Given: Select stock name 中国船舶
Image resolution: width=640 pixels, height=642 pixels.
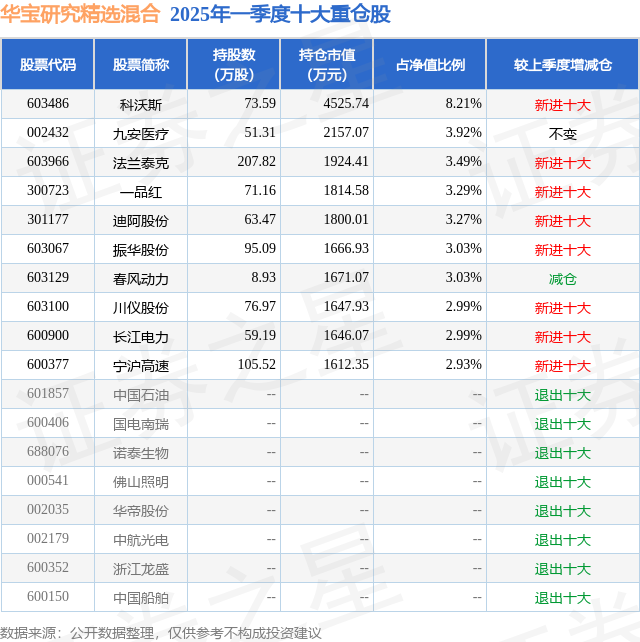Looking at the screenshot, I should [141, 599].
